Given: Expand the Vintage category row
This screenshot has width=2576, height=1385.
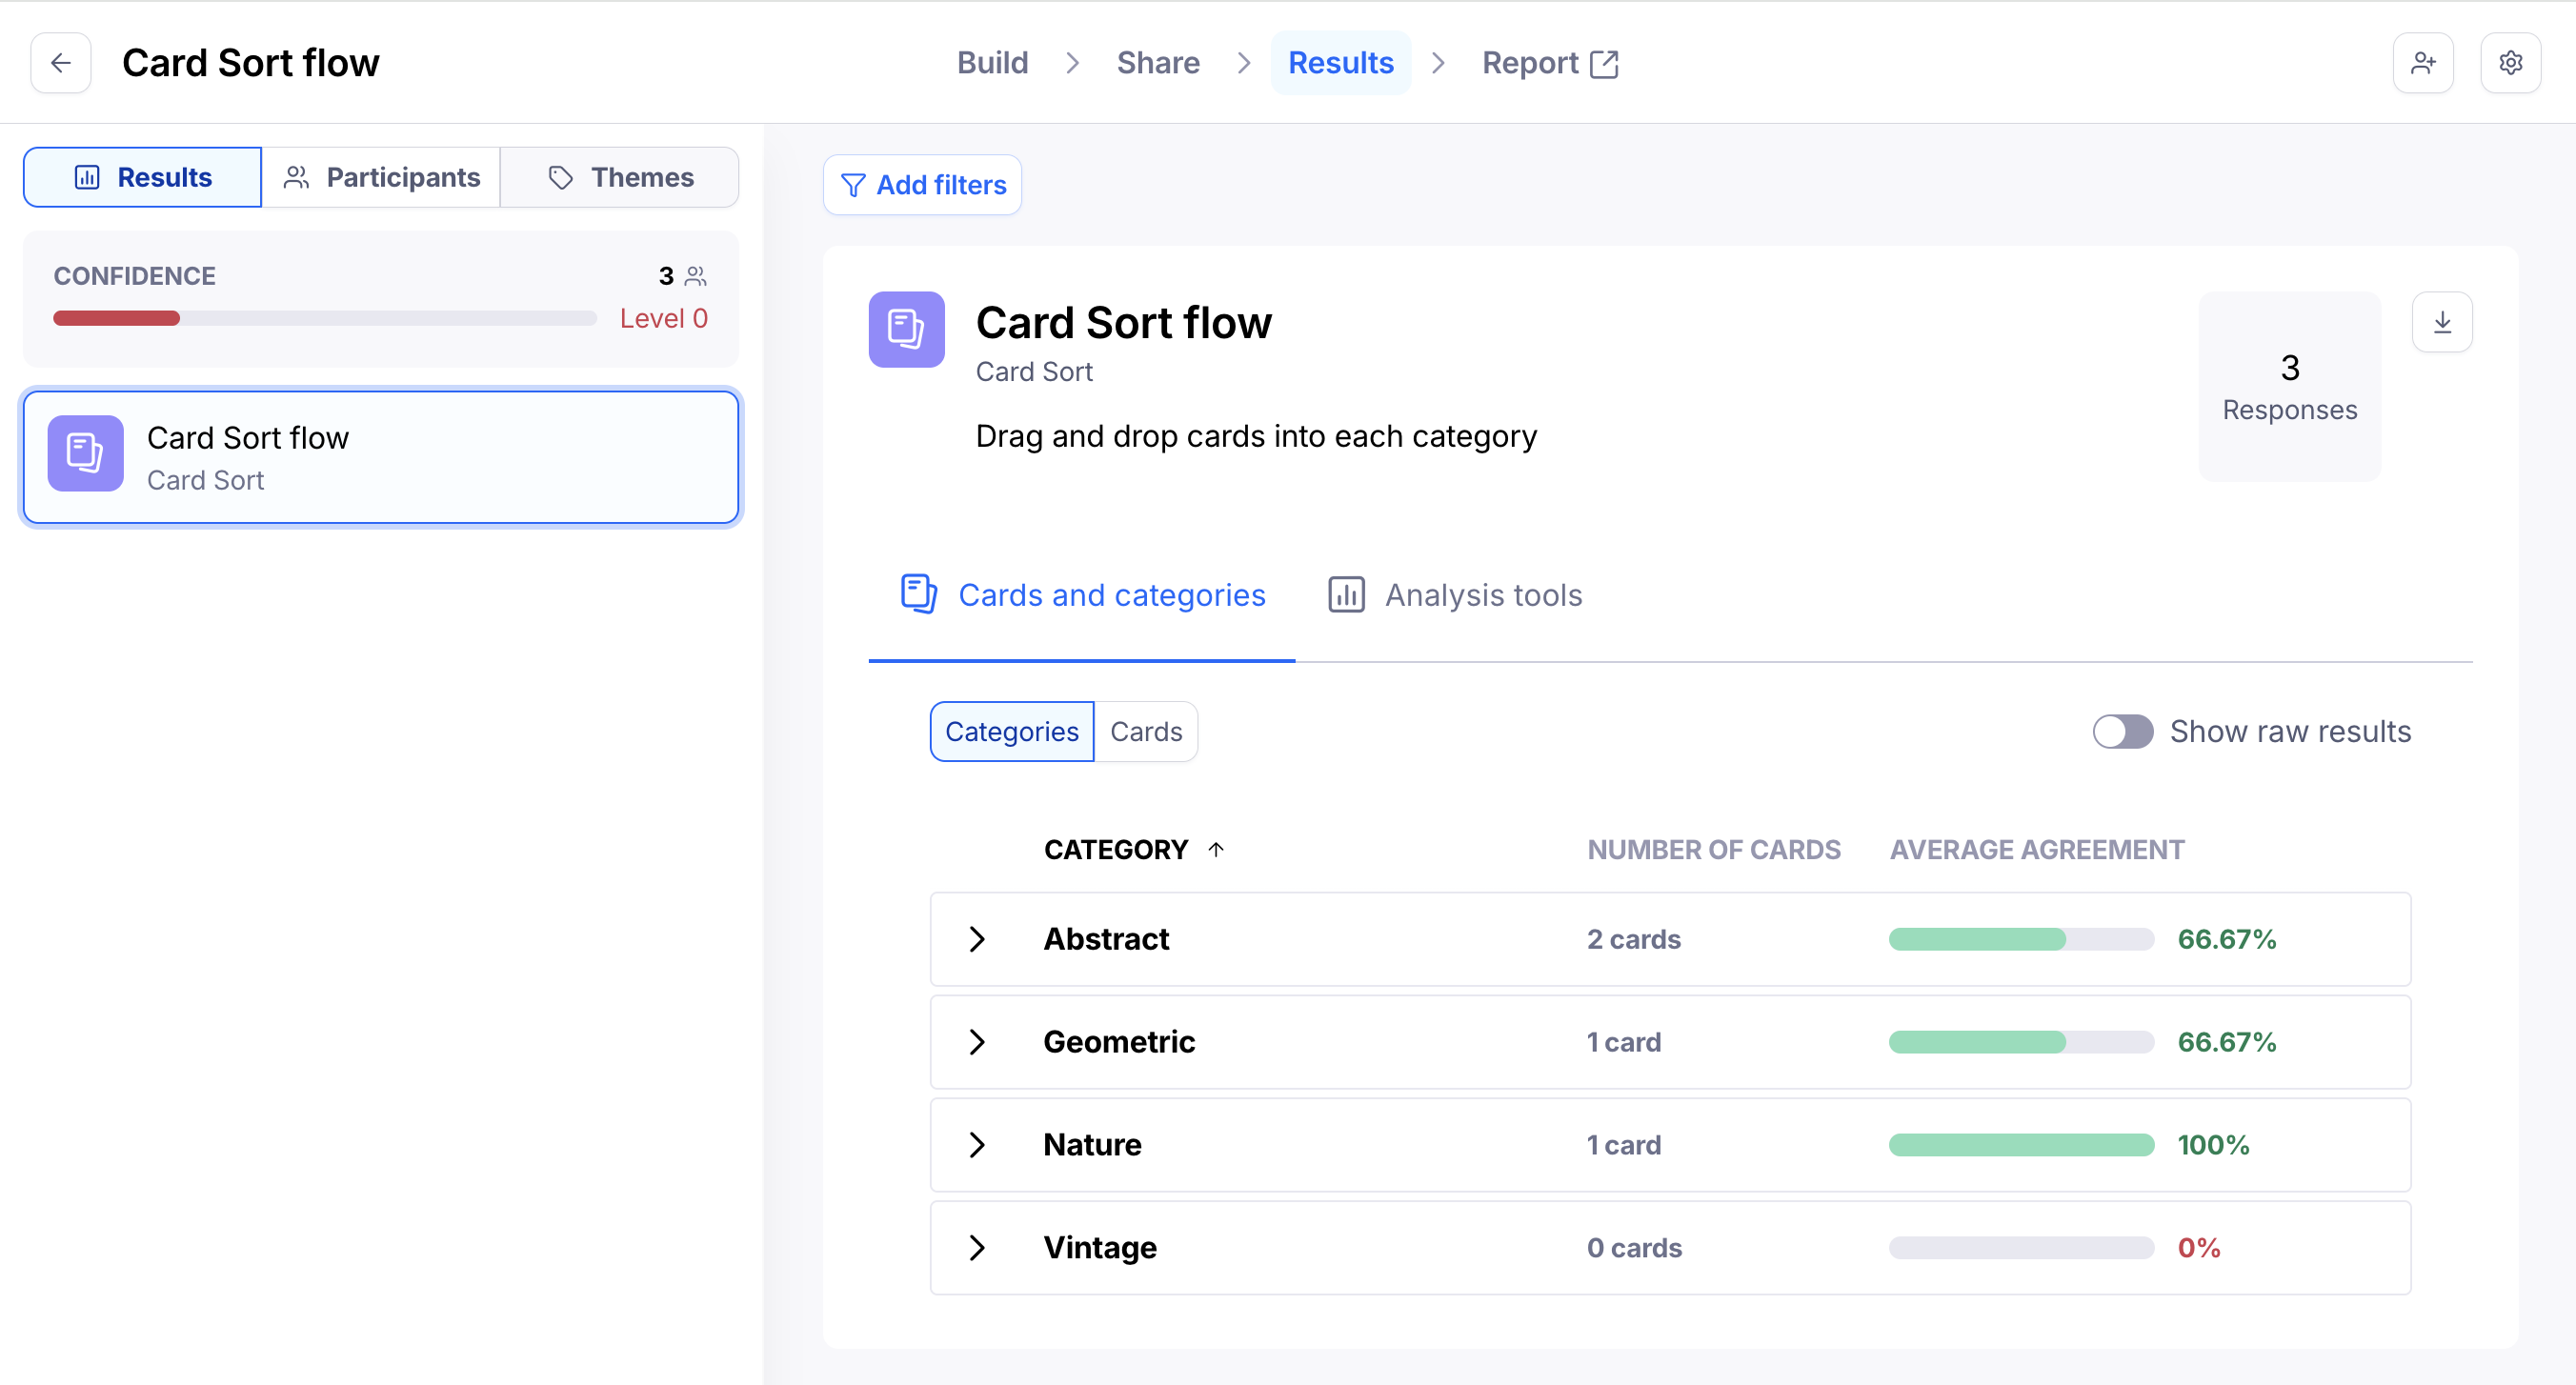Looking at the screenshot, I should tap(977, 1247).
